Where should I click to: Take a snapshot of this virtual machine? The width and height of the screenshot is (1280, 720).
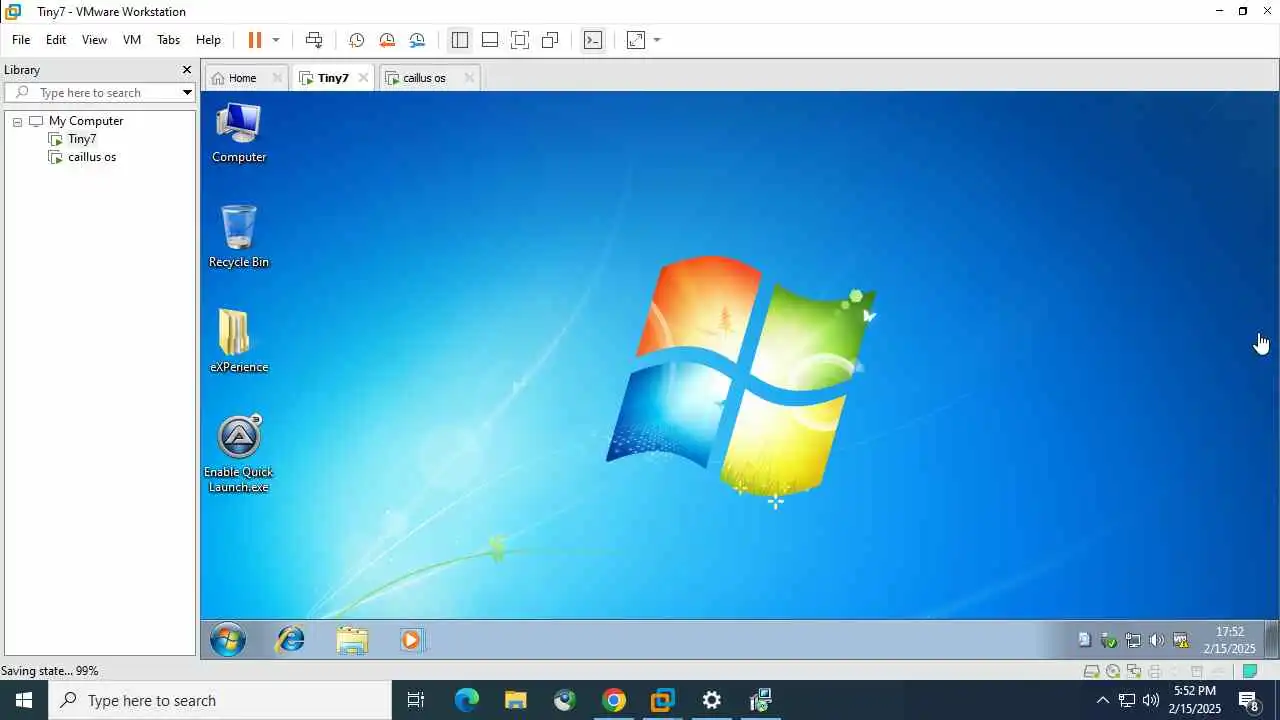pos(356,40)
